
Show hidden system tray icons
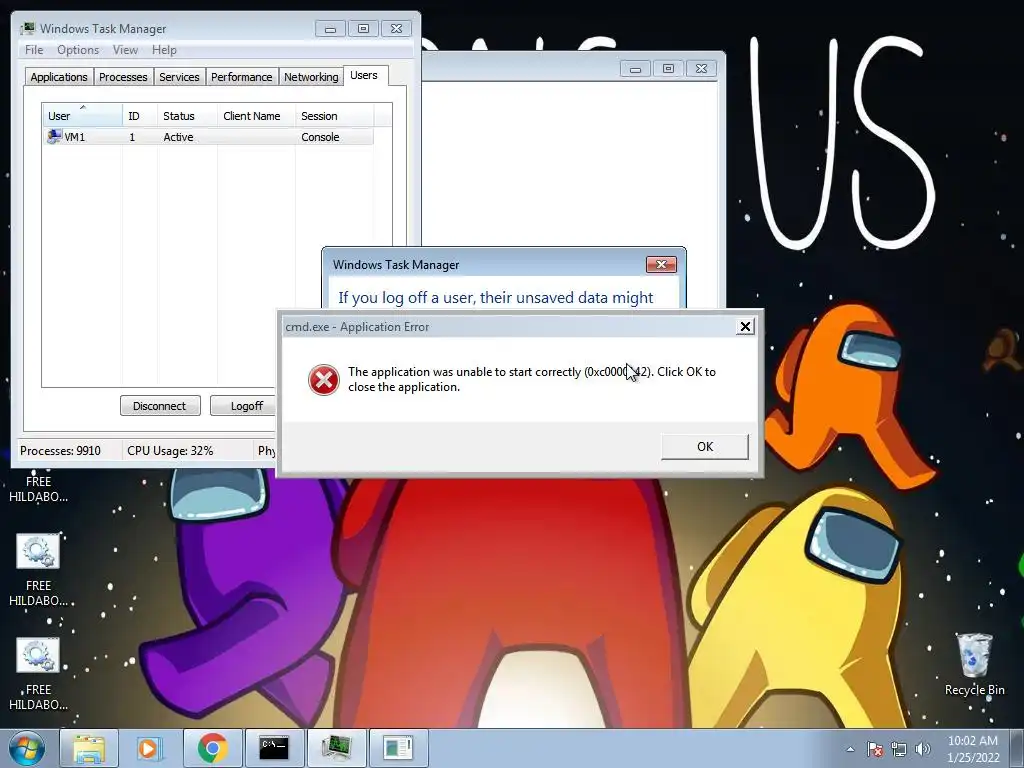pyautogui.click(x=850, y=749)
